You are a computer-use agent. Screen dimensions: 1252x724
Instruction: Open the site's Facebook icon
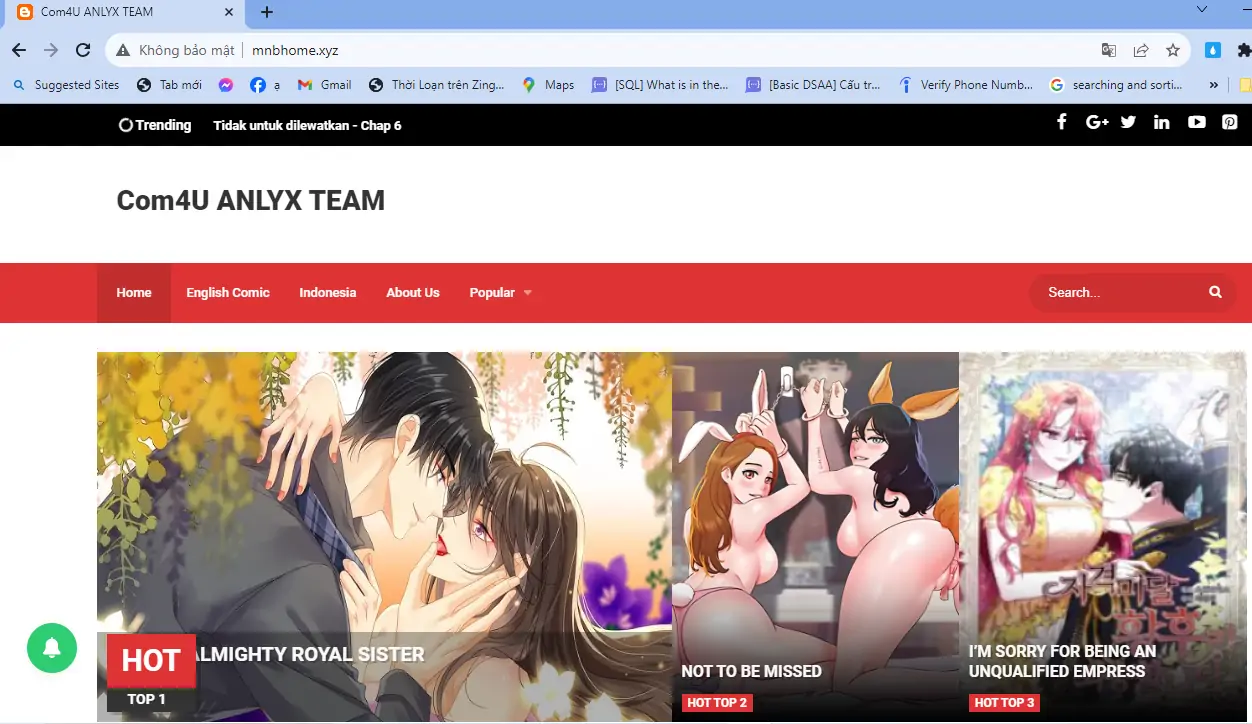coord(1062,122)
